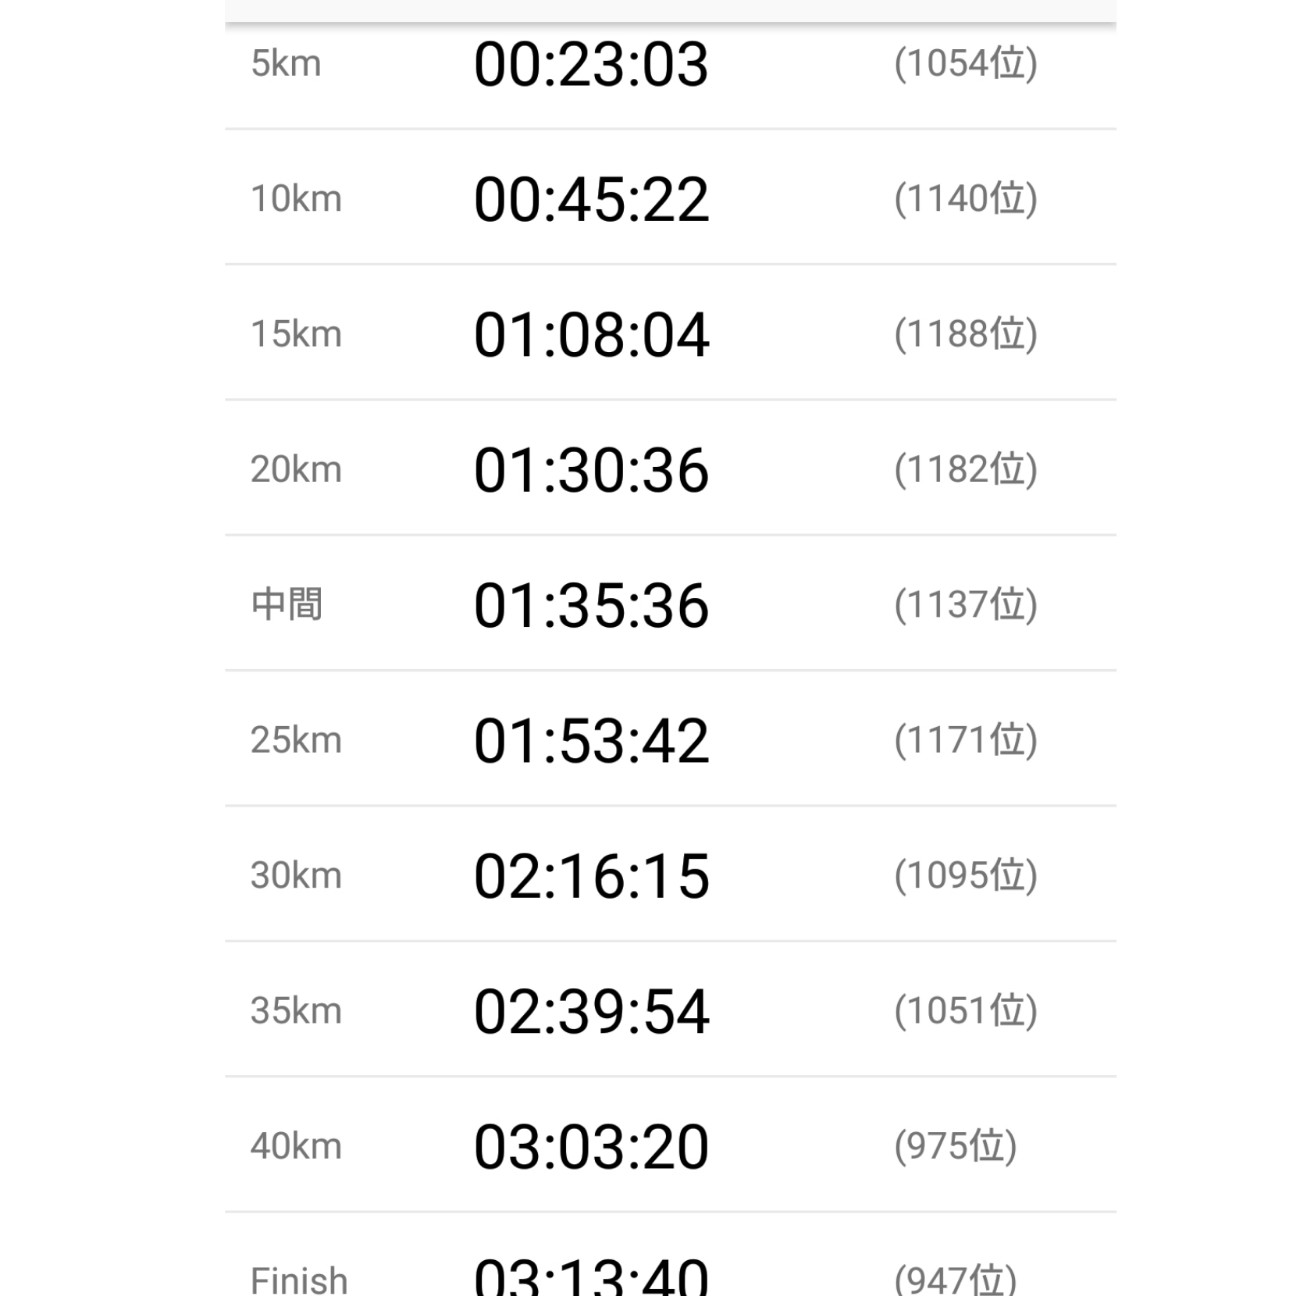Tap the 40km time 03:03:20

click(591, 1148)
